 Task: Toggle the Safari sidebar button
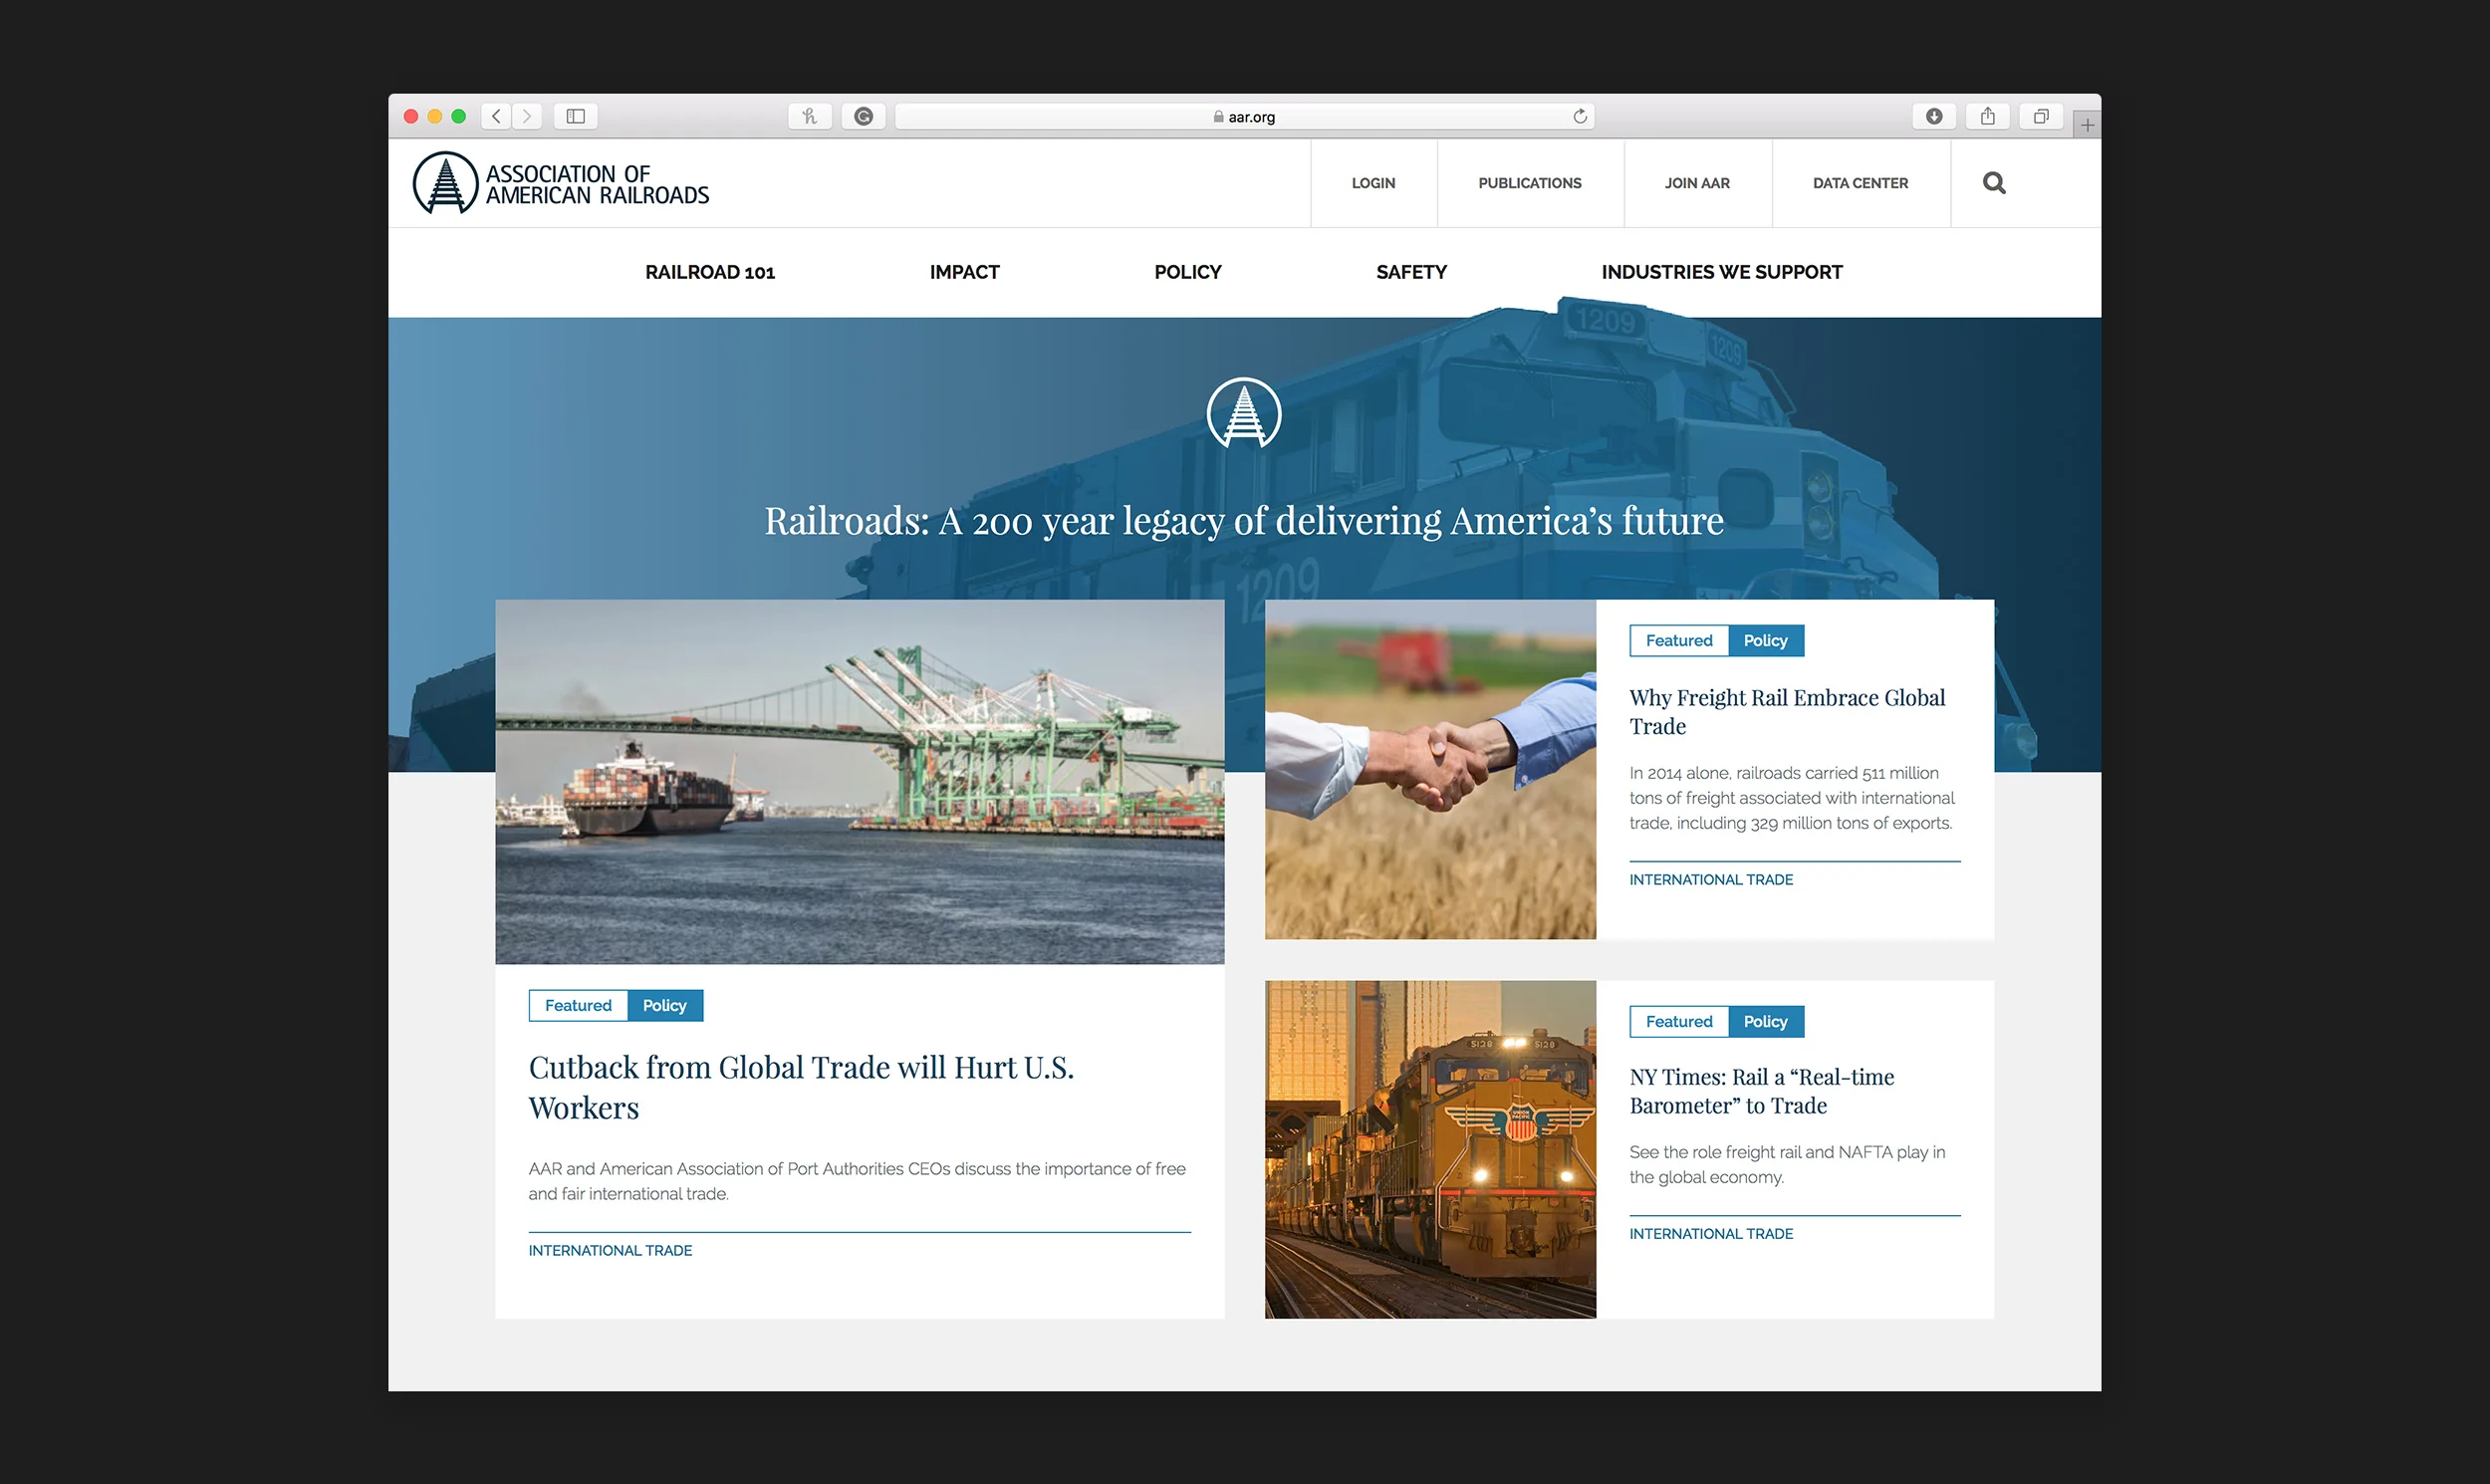[575, 116]
